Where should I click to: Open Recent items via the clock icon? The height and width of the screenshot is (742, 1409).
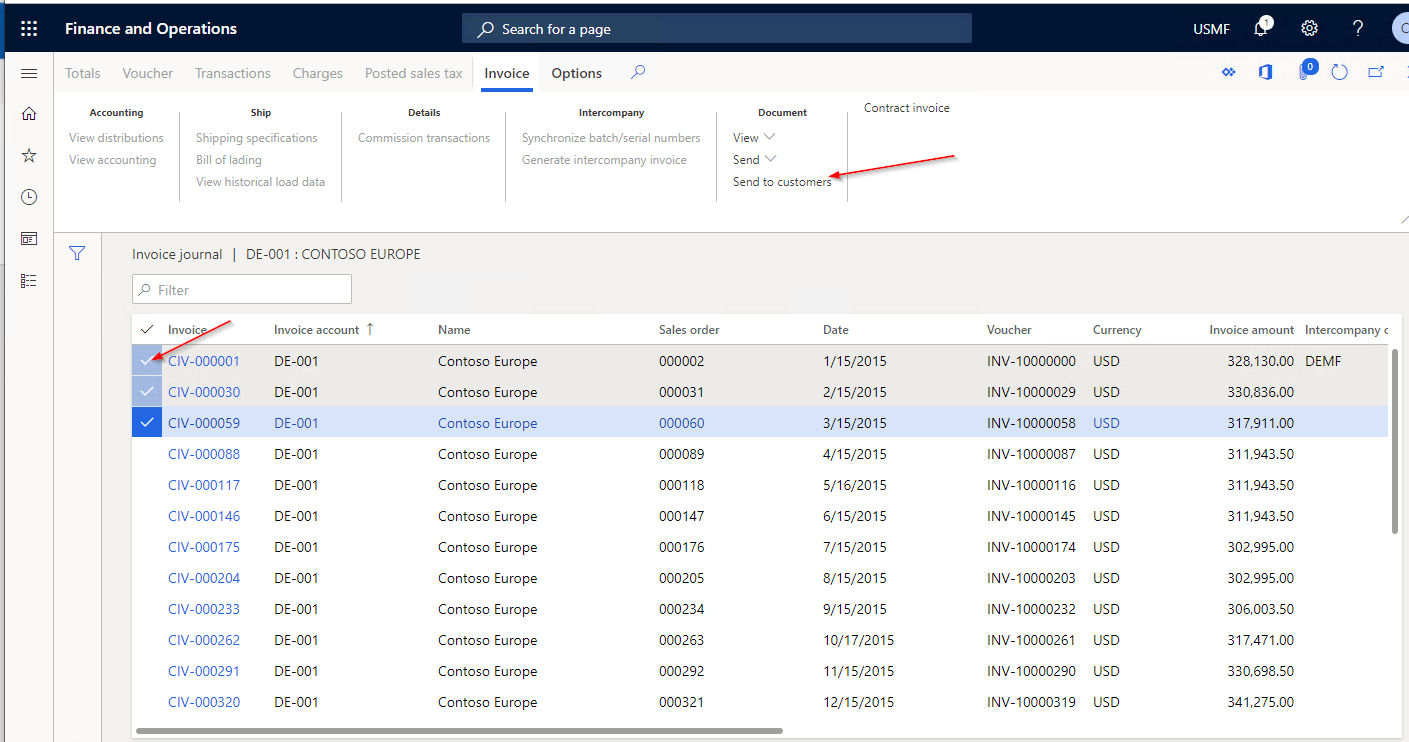(x=28, y=197)
